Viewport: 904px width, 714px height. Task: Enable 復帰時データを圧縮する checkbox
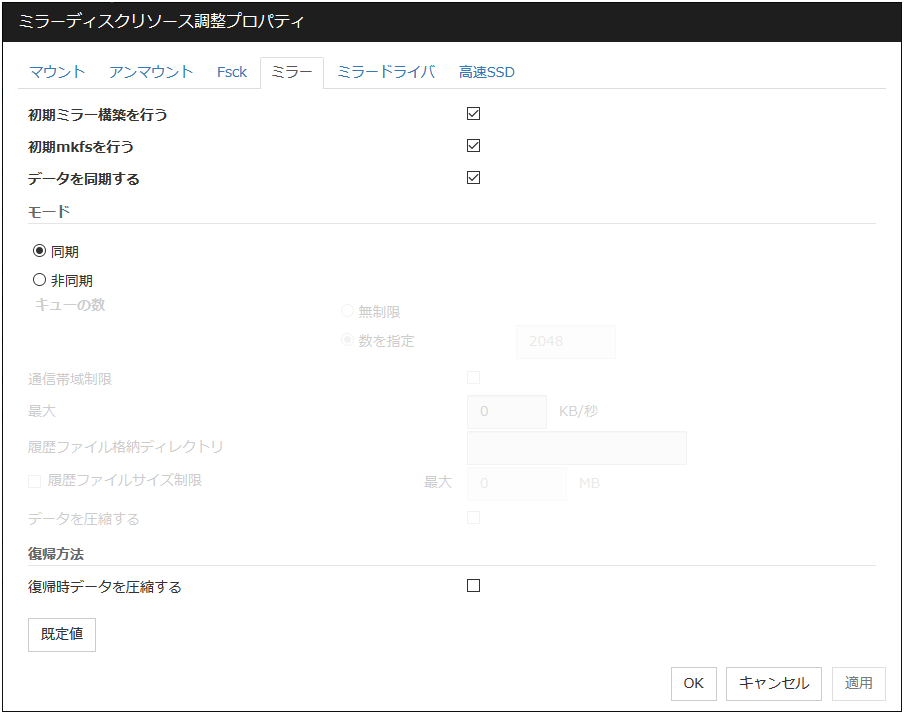(x=474, y=586)
